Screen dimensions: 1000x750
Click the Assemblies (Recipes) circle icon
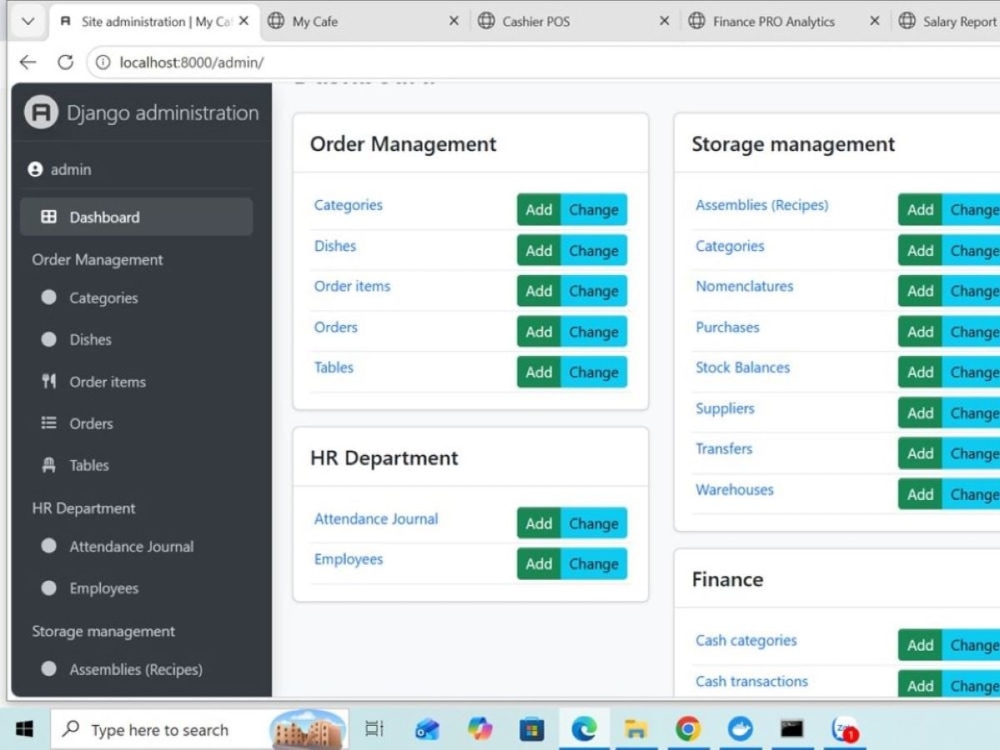pyautogui.click(x=48, y=669)
